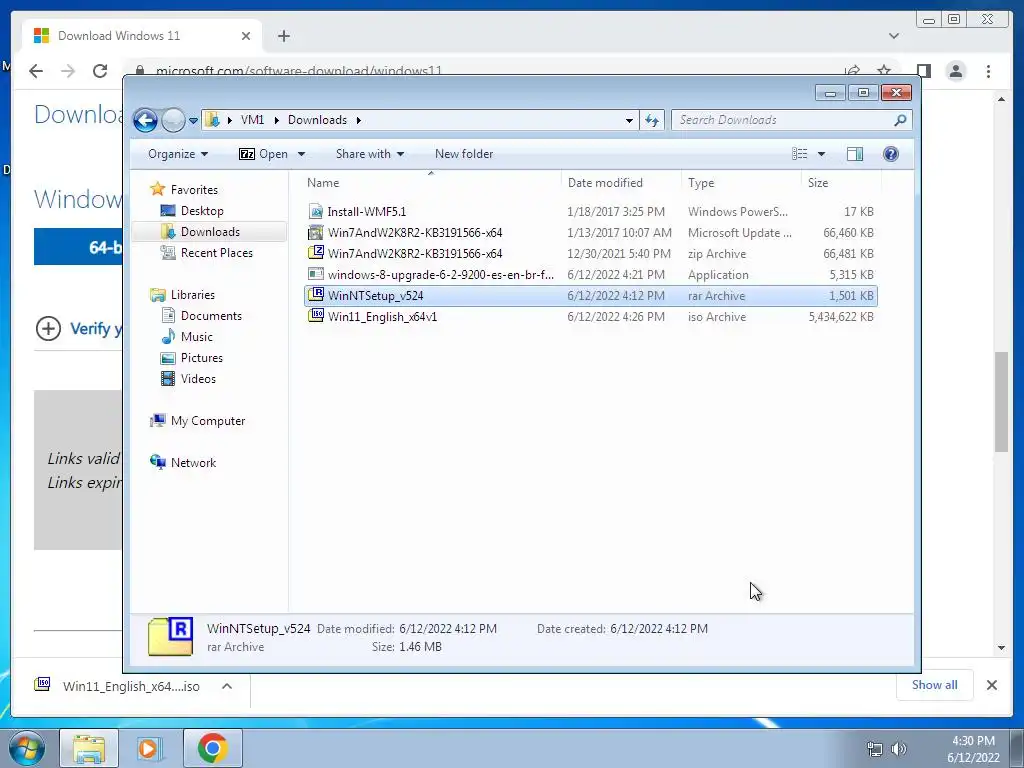1024x768 pixels.
Task: Switch to Download Windows 11 tab
Action: pyautogui.click(x=142, y=36)
